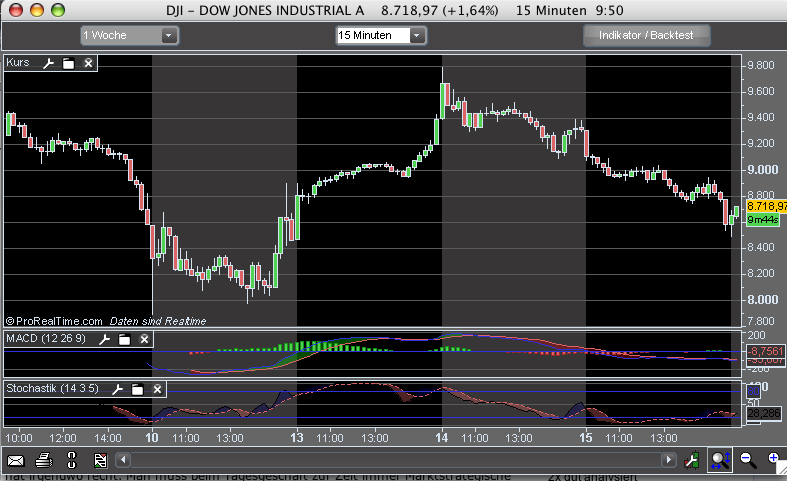Click the 9.800 price axis label
787x481 pixels.
pyautogui.click(x=760, y=66)
